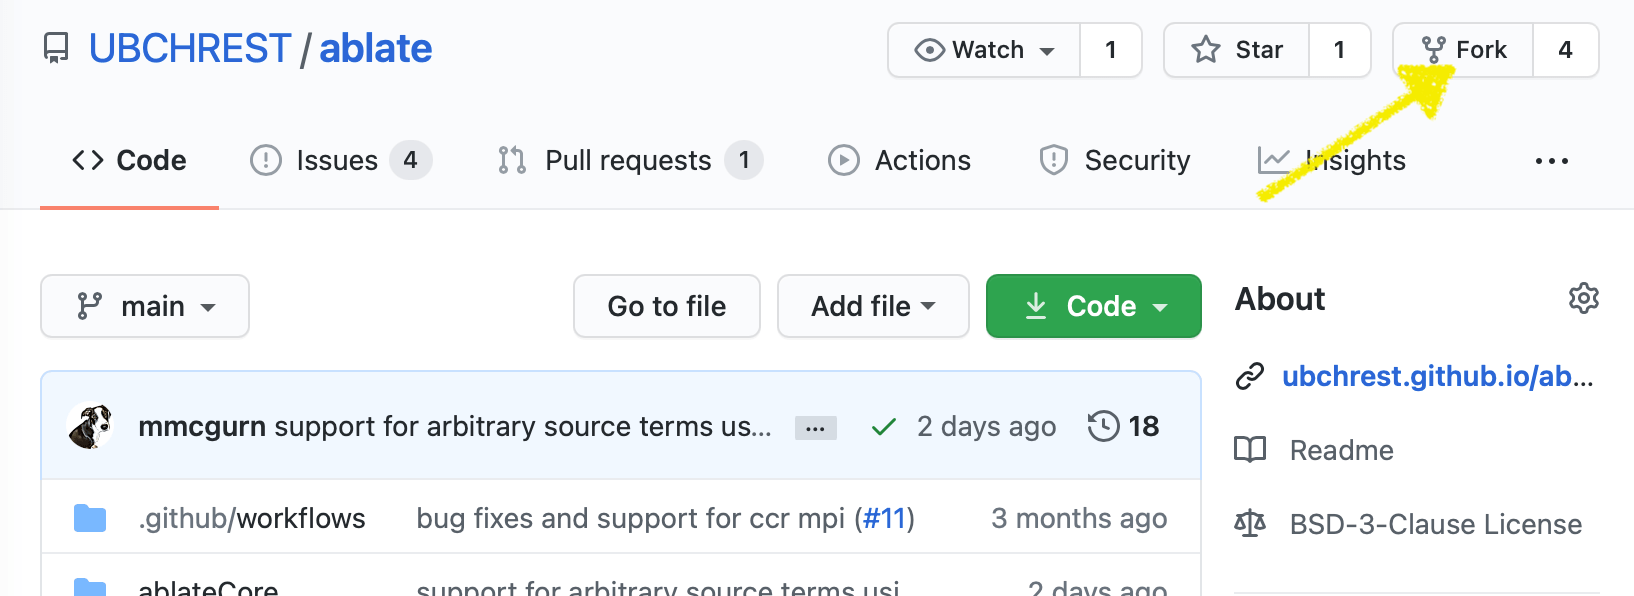1634x596 pixels.
Task: Click the branch icon beside main
Action: tap(90, 306)
